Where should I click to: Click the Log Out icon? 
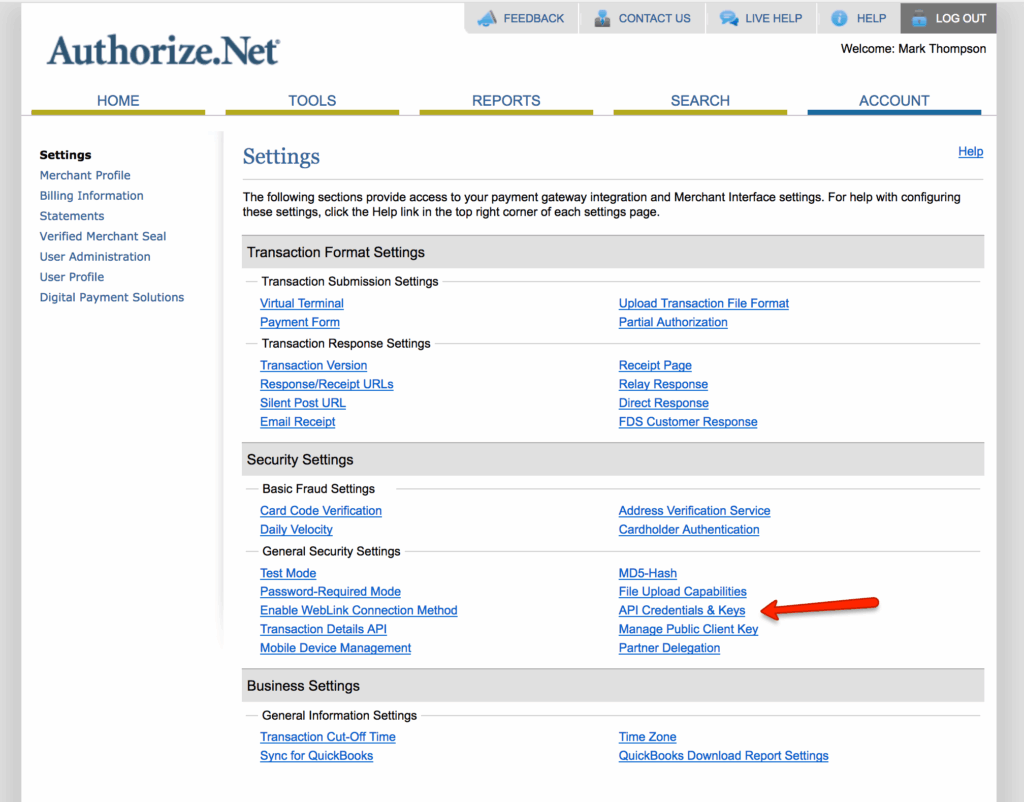(918, 18)
